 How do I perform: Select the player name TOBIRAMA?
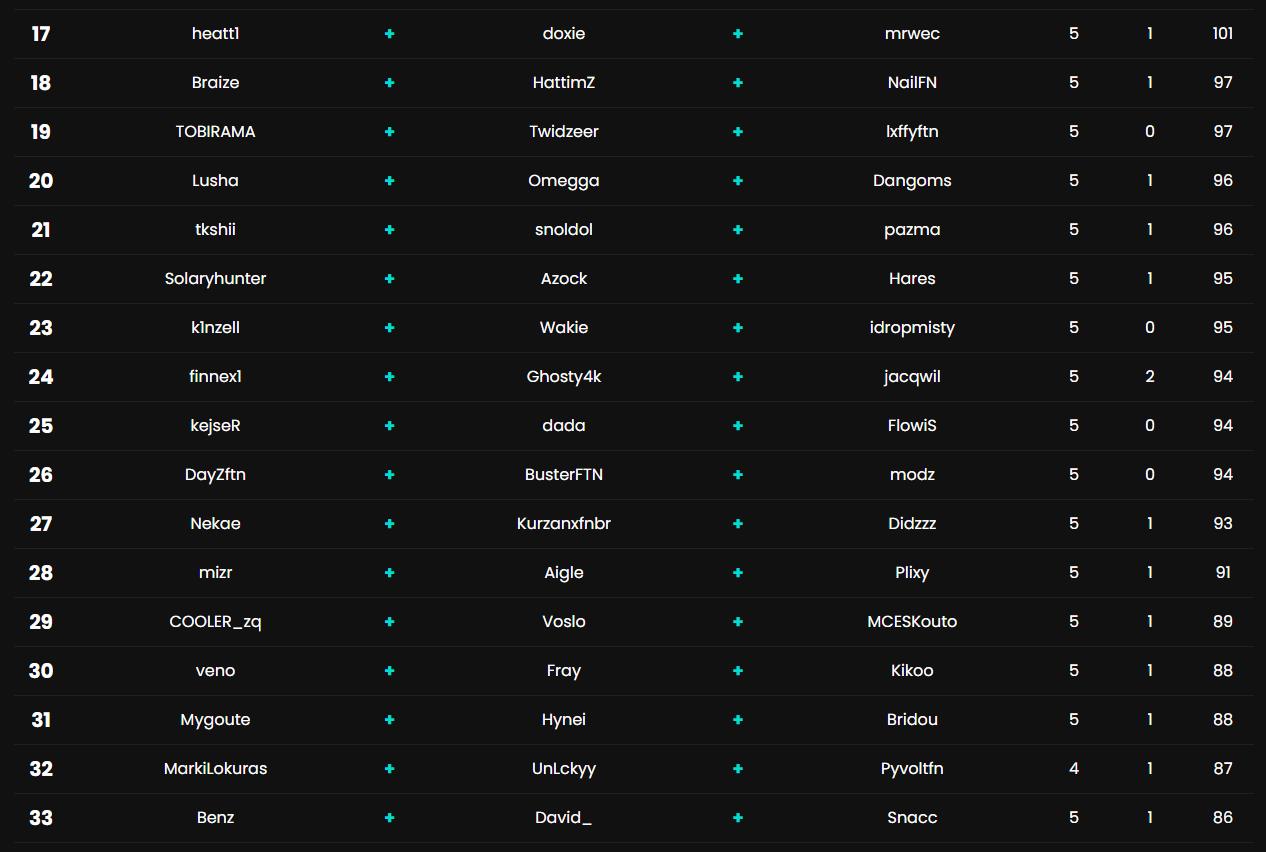point(215,131)
